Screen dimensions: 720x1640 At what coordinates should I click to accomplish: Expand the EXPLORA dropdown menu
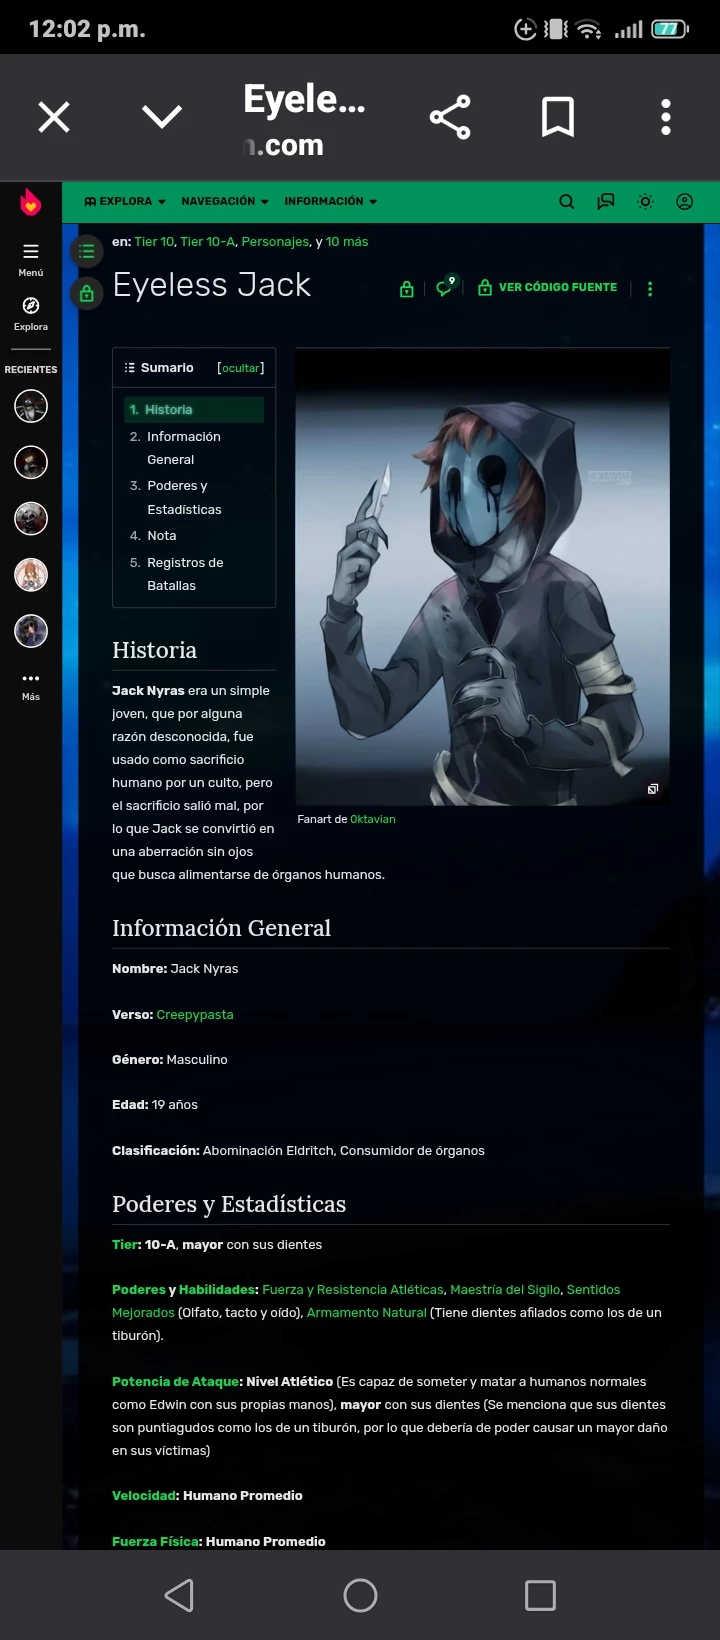[125, 202]
